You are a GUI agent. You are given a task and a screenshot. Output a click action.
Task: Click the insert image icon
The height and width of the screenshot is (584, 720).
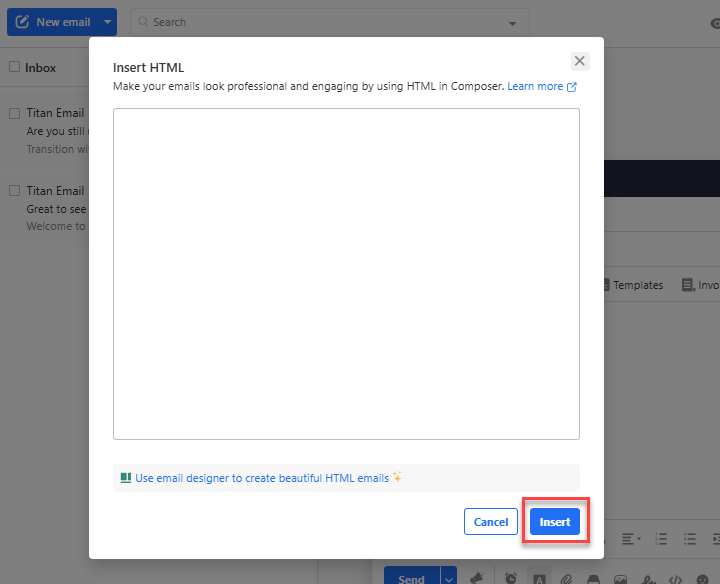tap(620, 579)
